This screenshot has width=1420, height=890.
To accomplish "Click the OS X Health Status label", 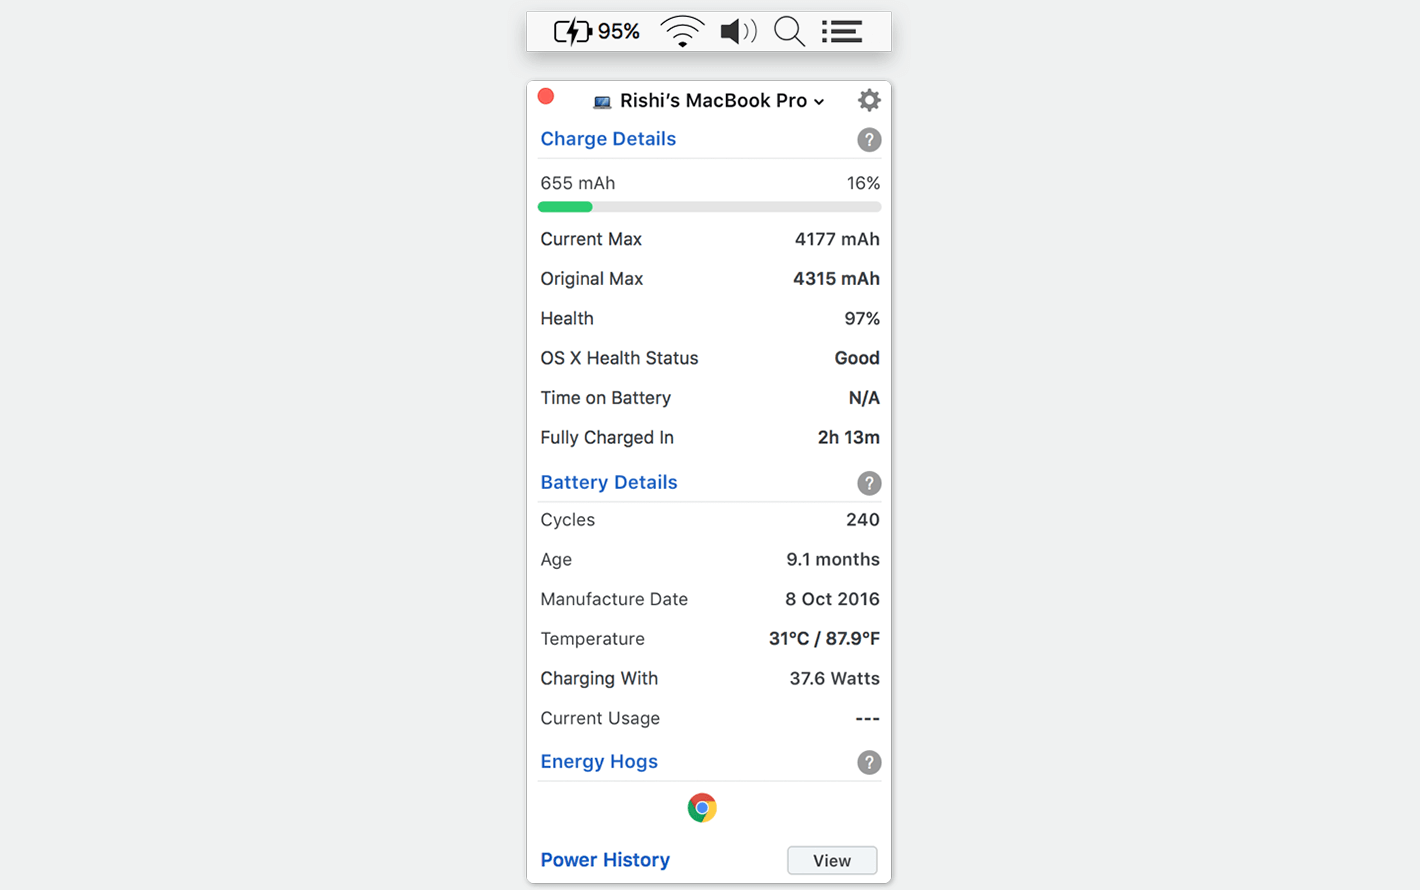I will [x=619, y=358].
